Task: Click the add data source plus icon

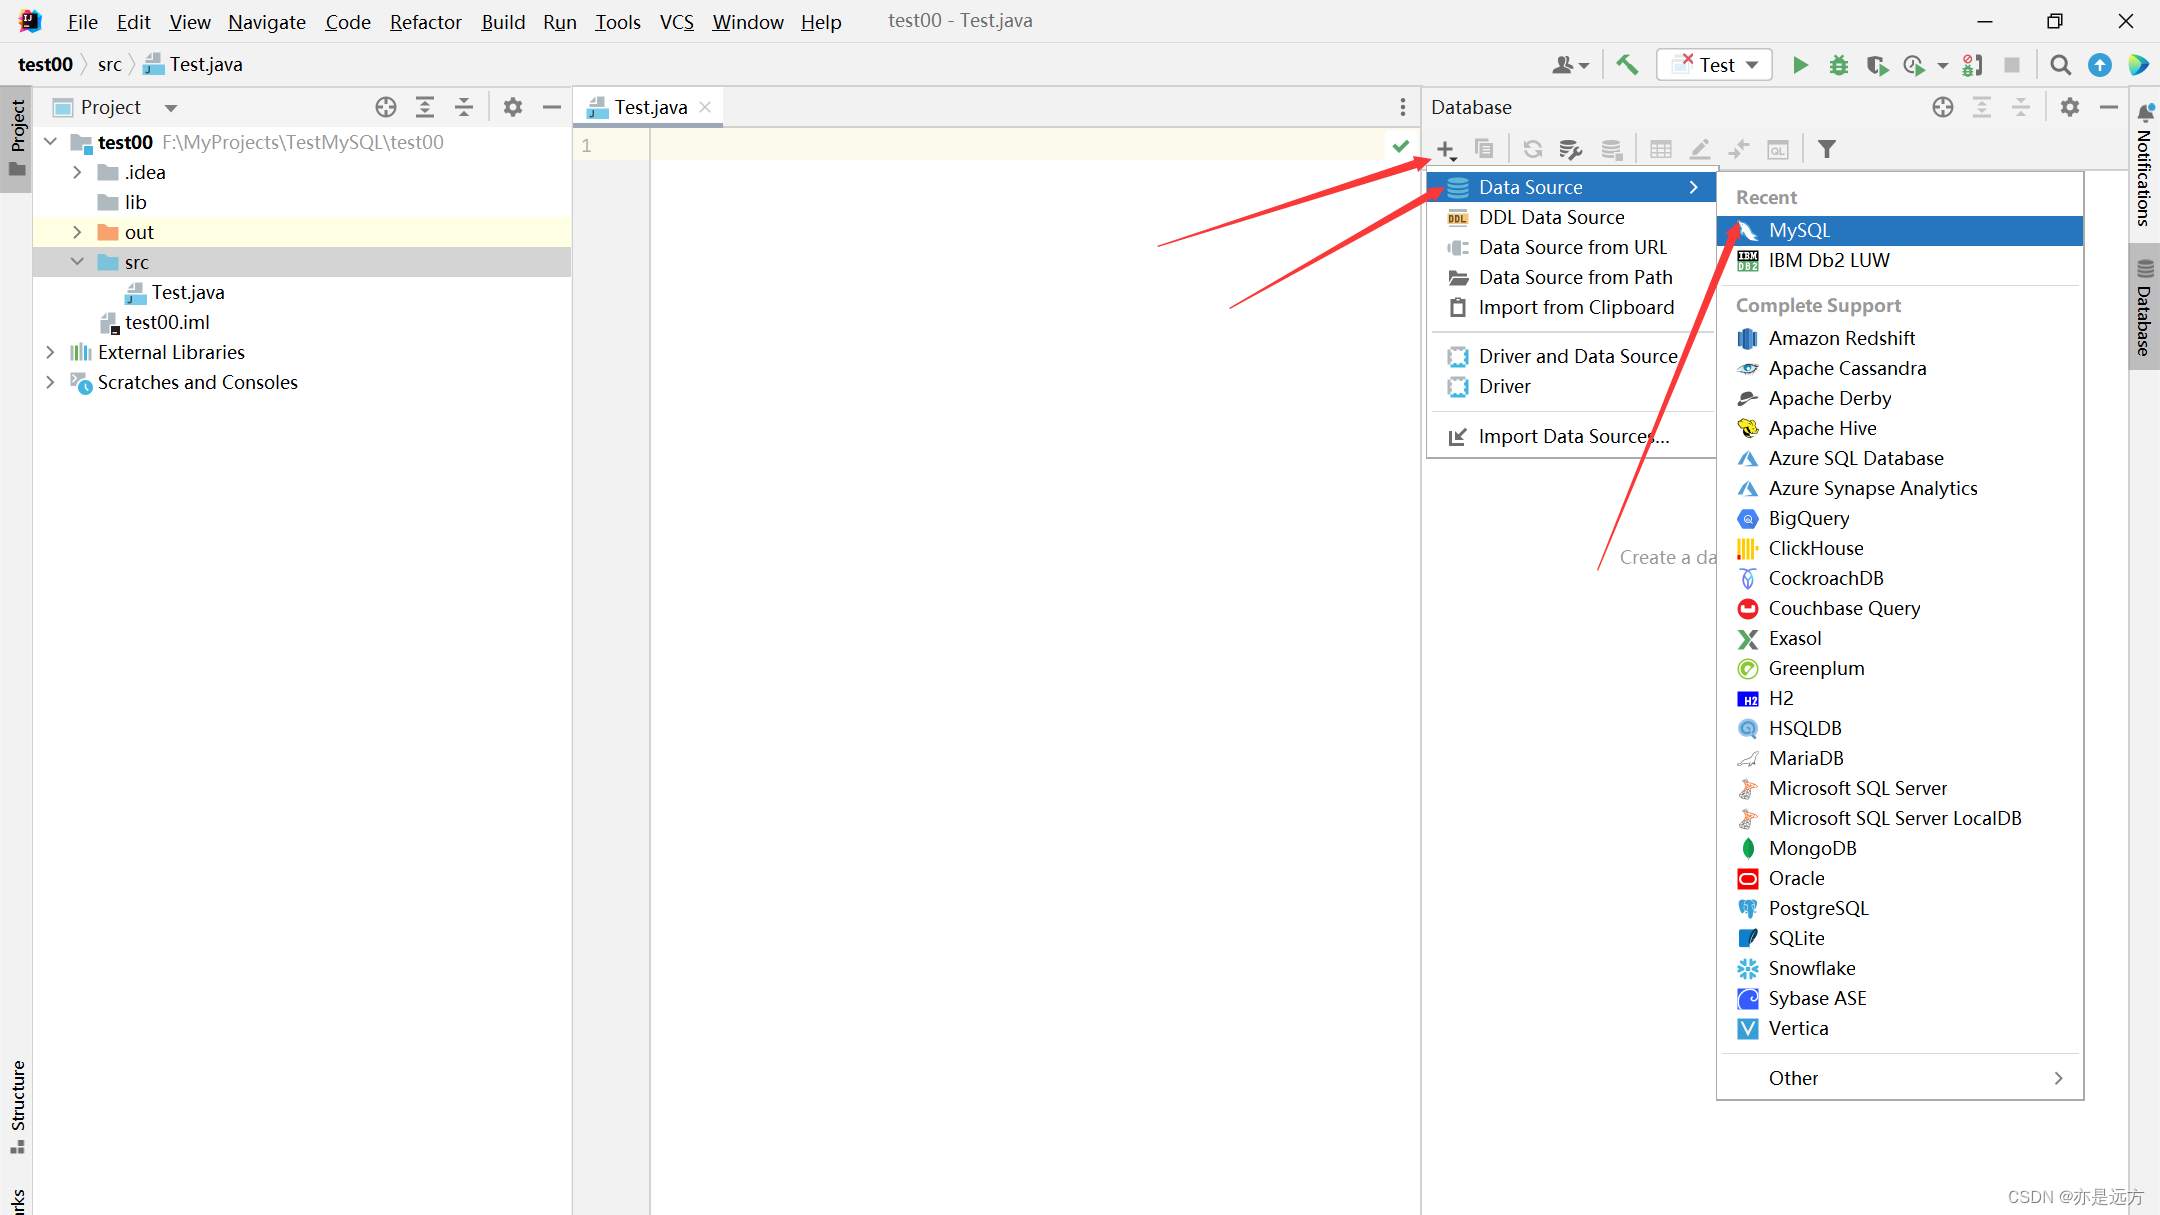Action: (x=1445, y=149)
